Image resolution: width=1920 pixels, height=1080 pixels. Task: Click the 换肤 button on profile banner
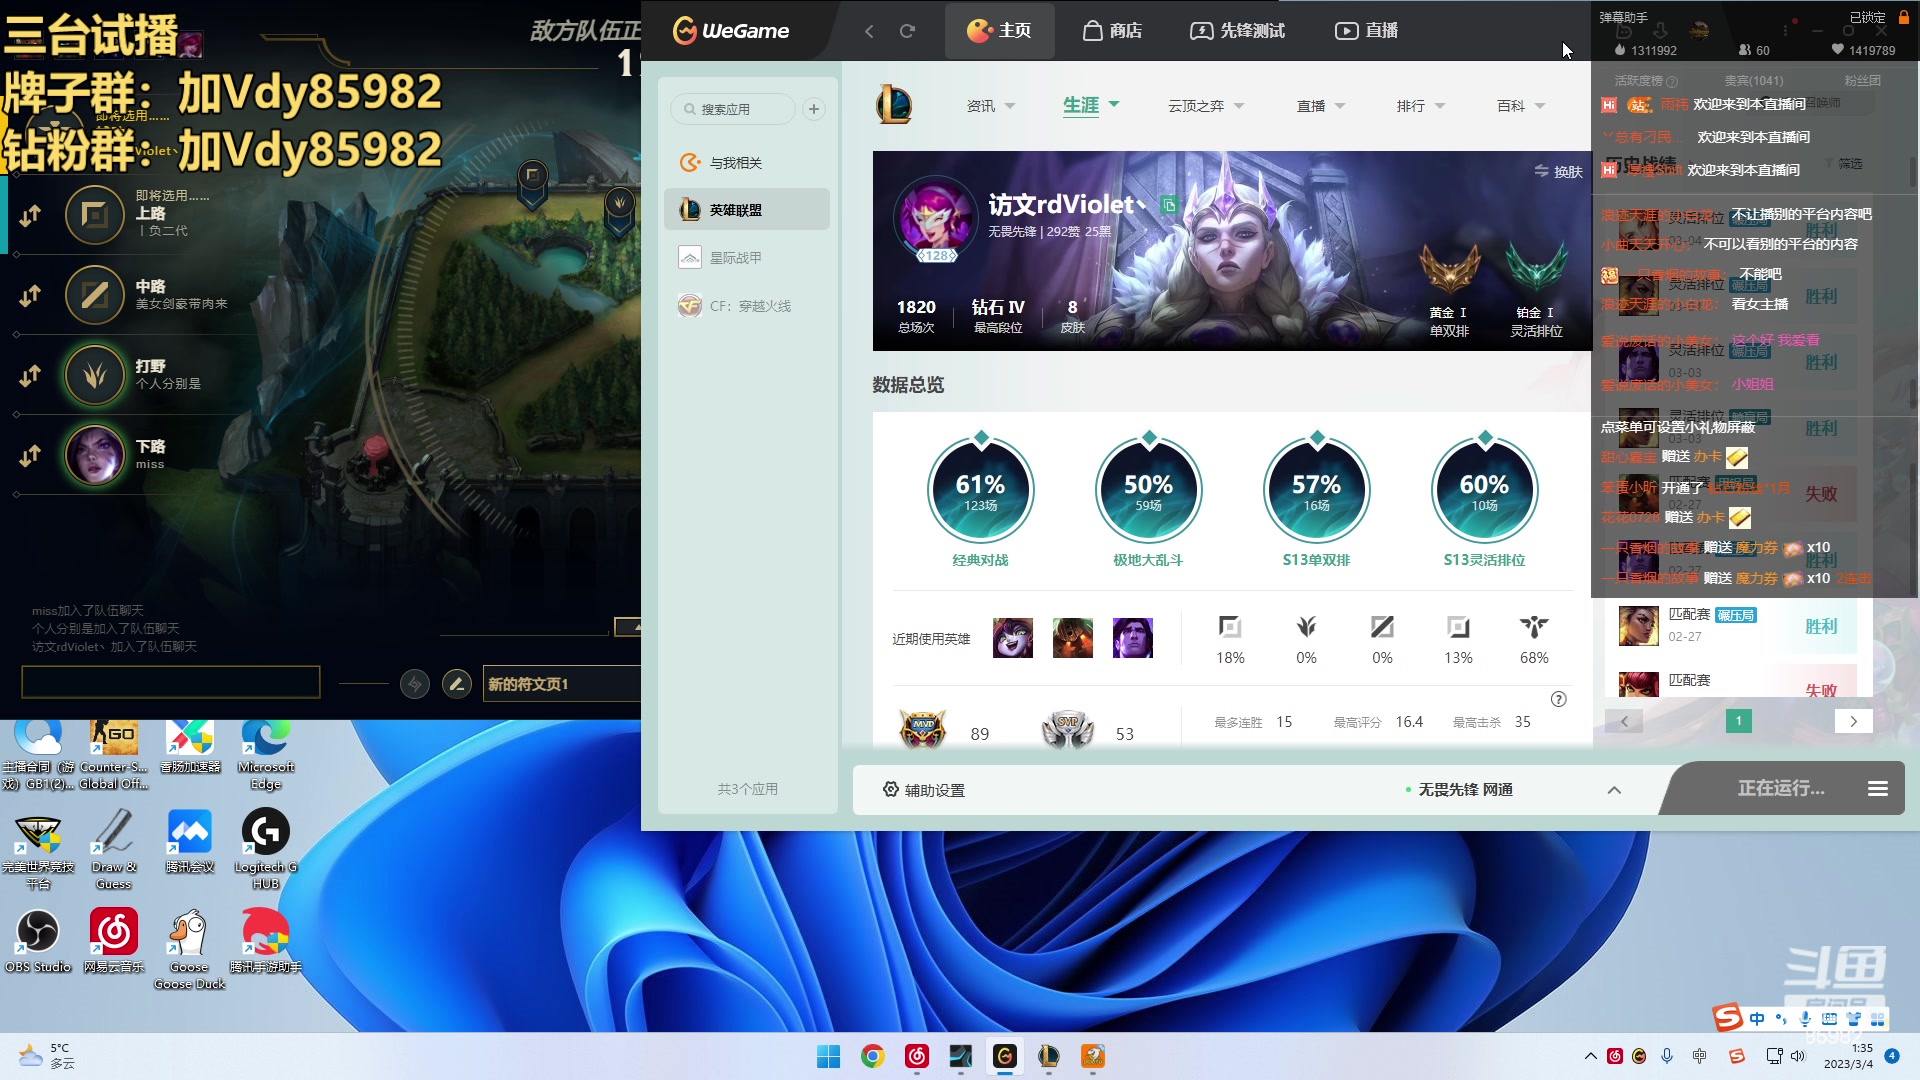pyautogui.click(x=1558, y=172)
